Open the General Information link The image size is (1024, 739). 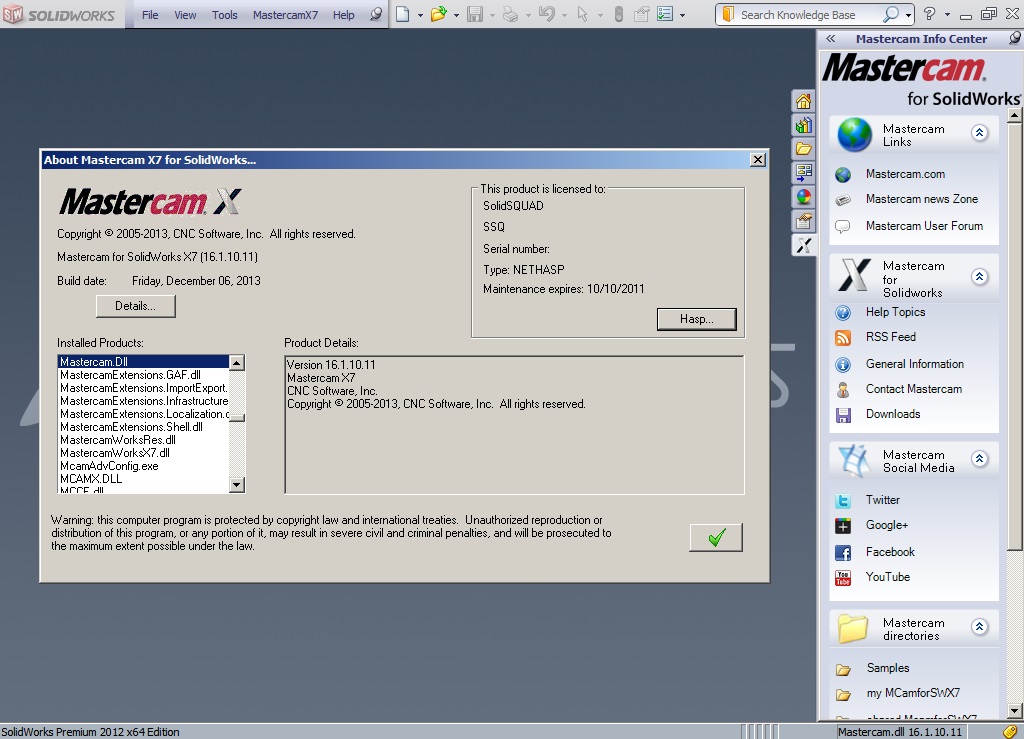914,364
